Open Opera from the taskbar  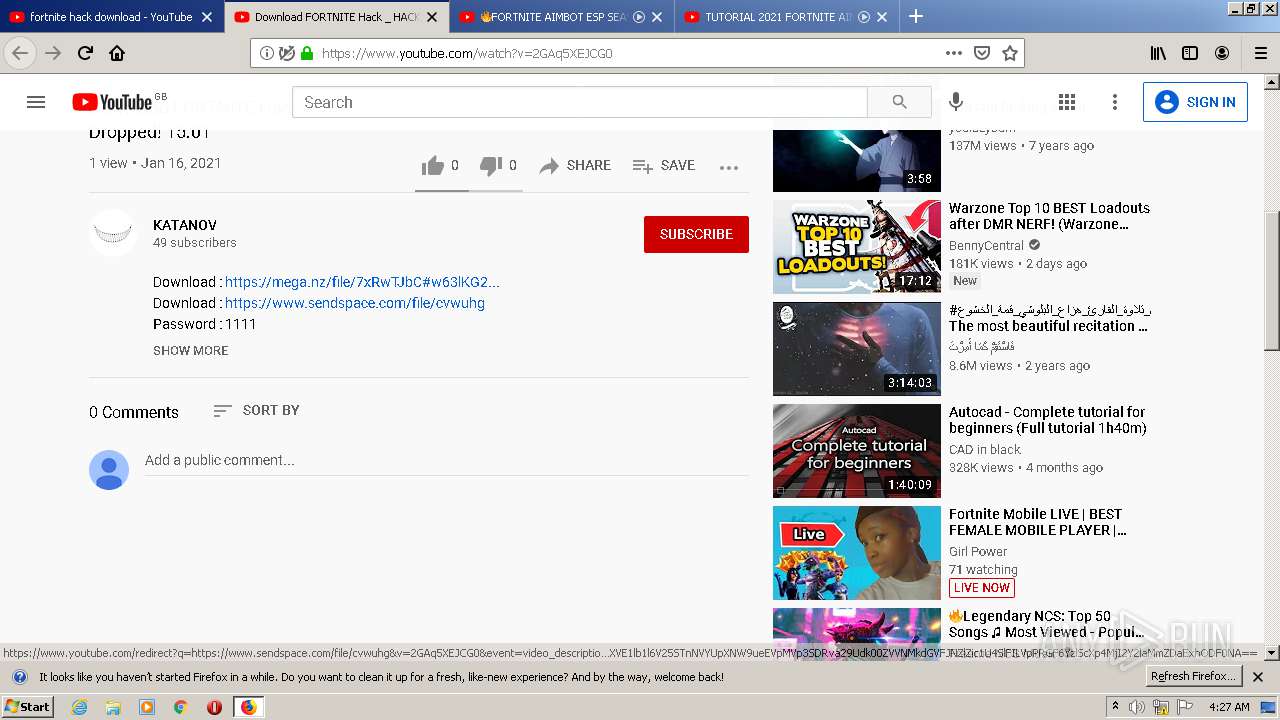pos(214,707)
